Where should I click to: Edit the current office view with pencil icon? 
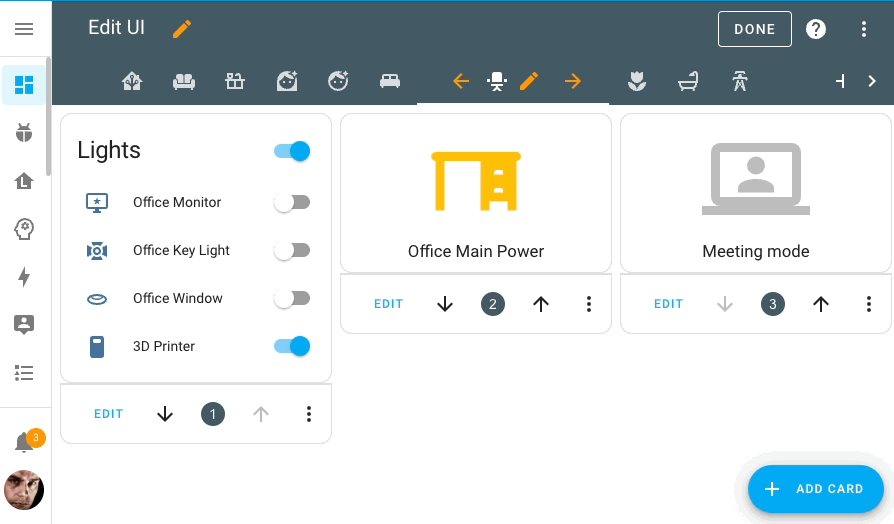coord(529,81)
